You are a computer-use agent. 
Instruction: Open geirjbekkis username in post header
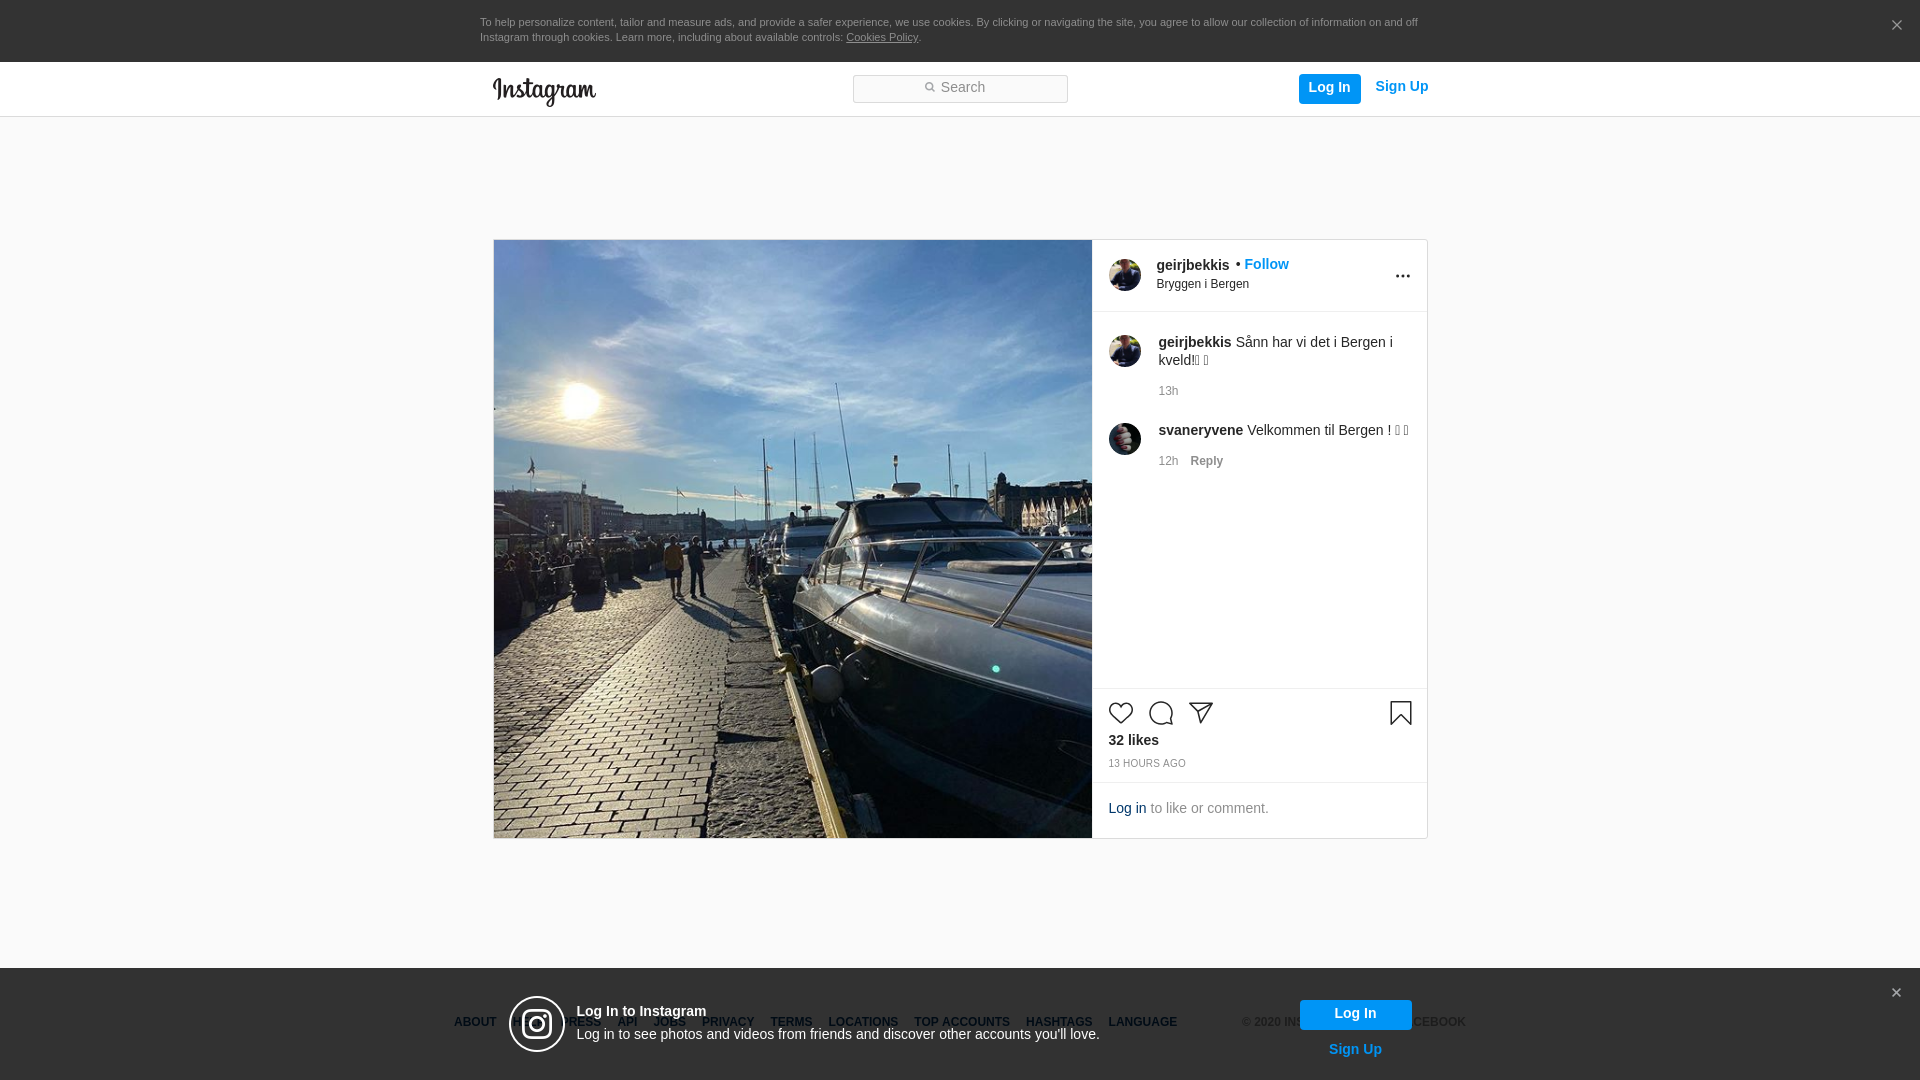1192,265
